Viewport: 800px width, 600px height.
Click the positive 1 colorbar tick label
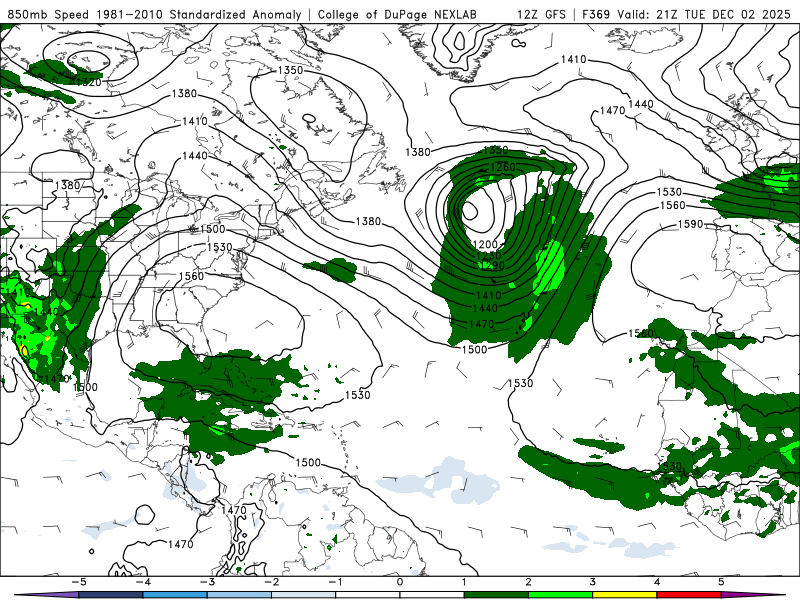click(464, 582)
